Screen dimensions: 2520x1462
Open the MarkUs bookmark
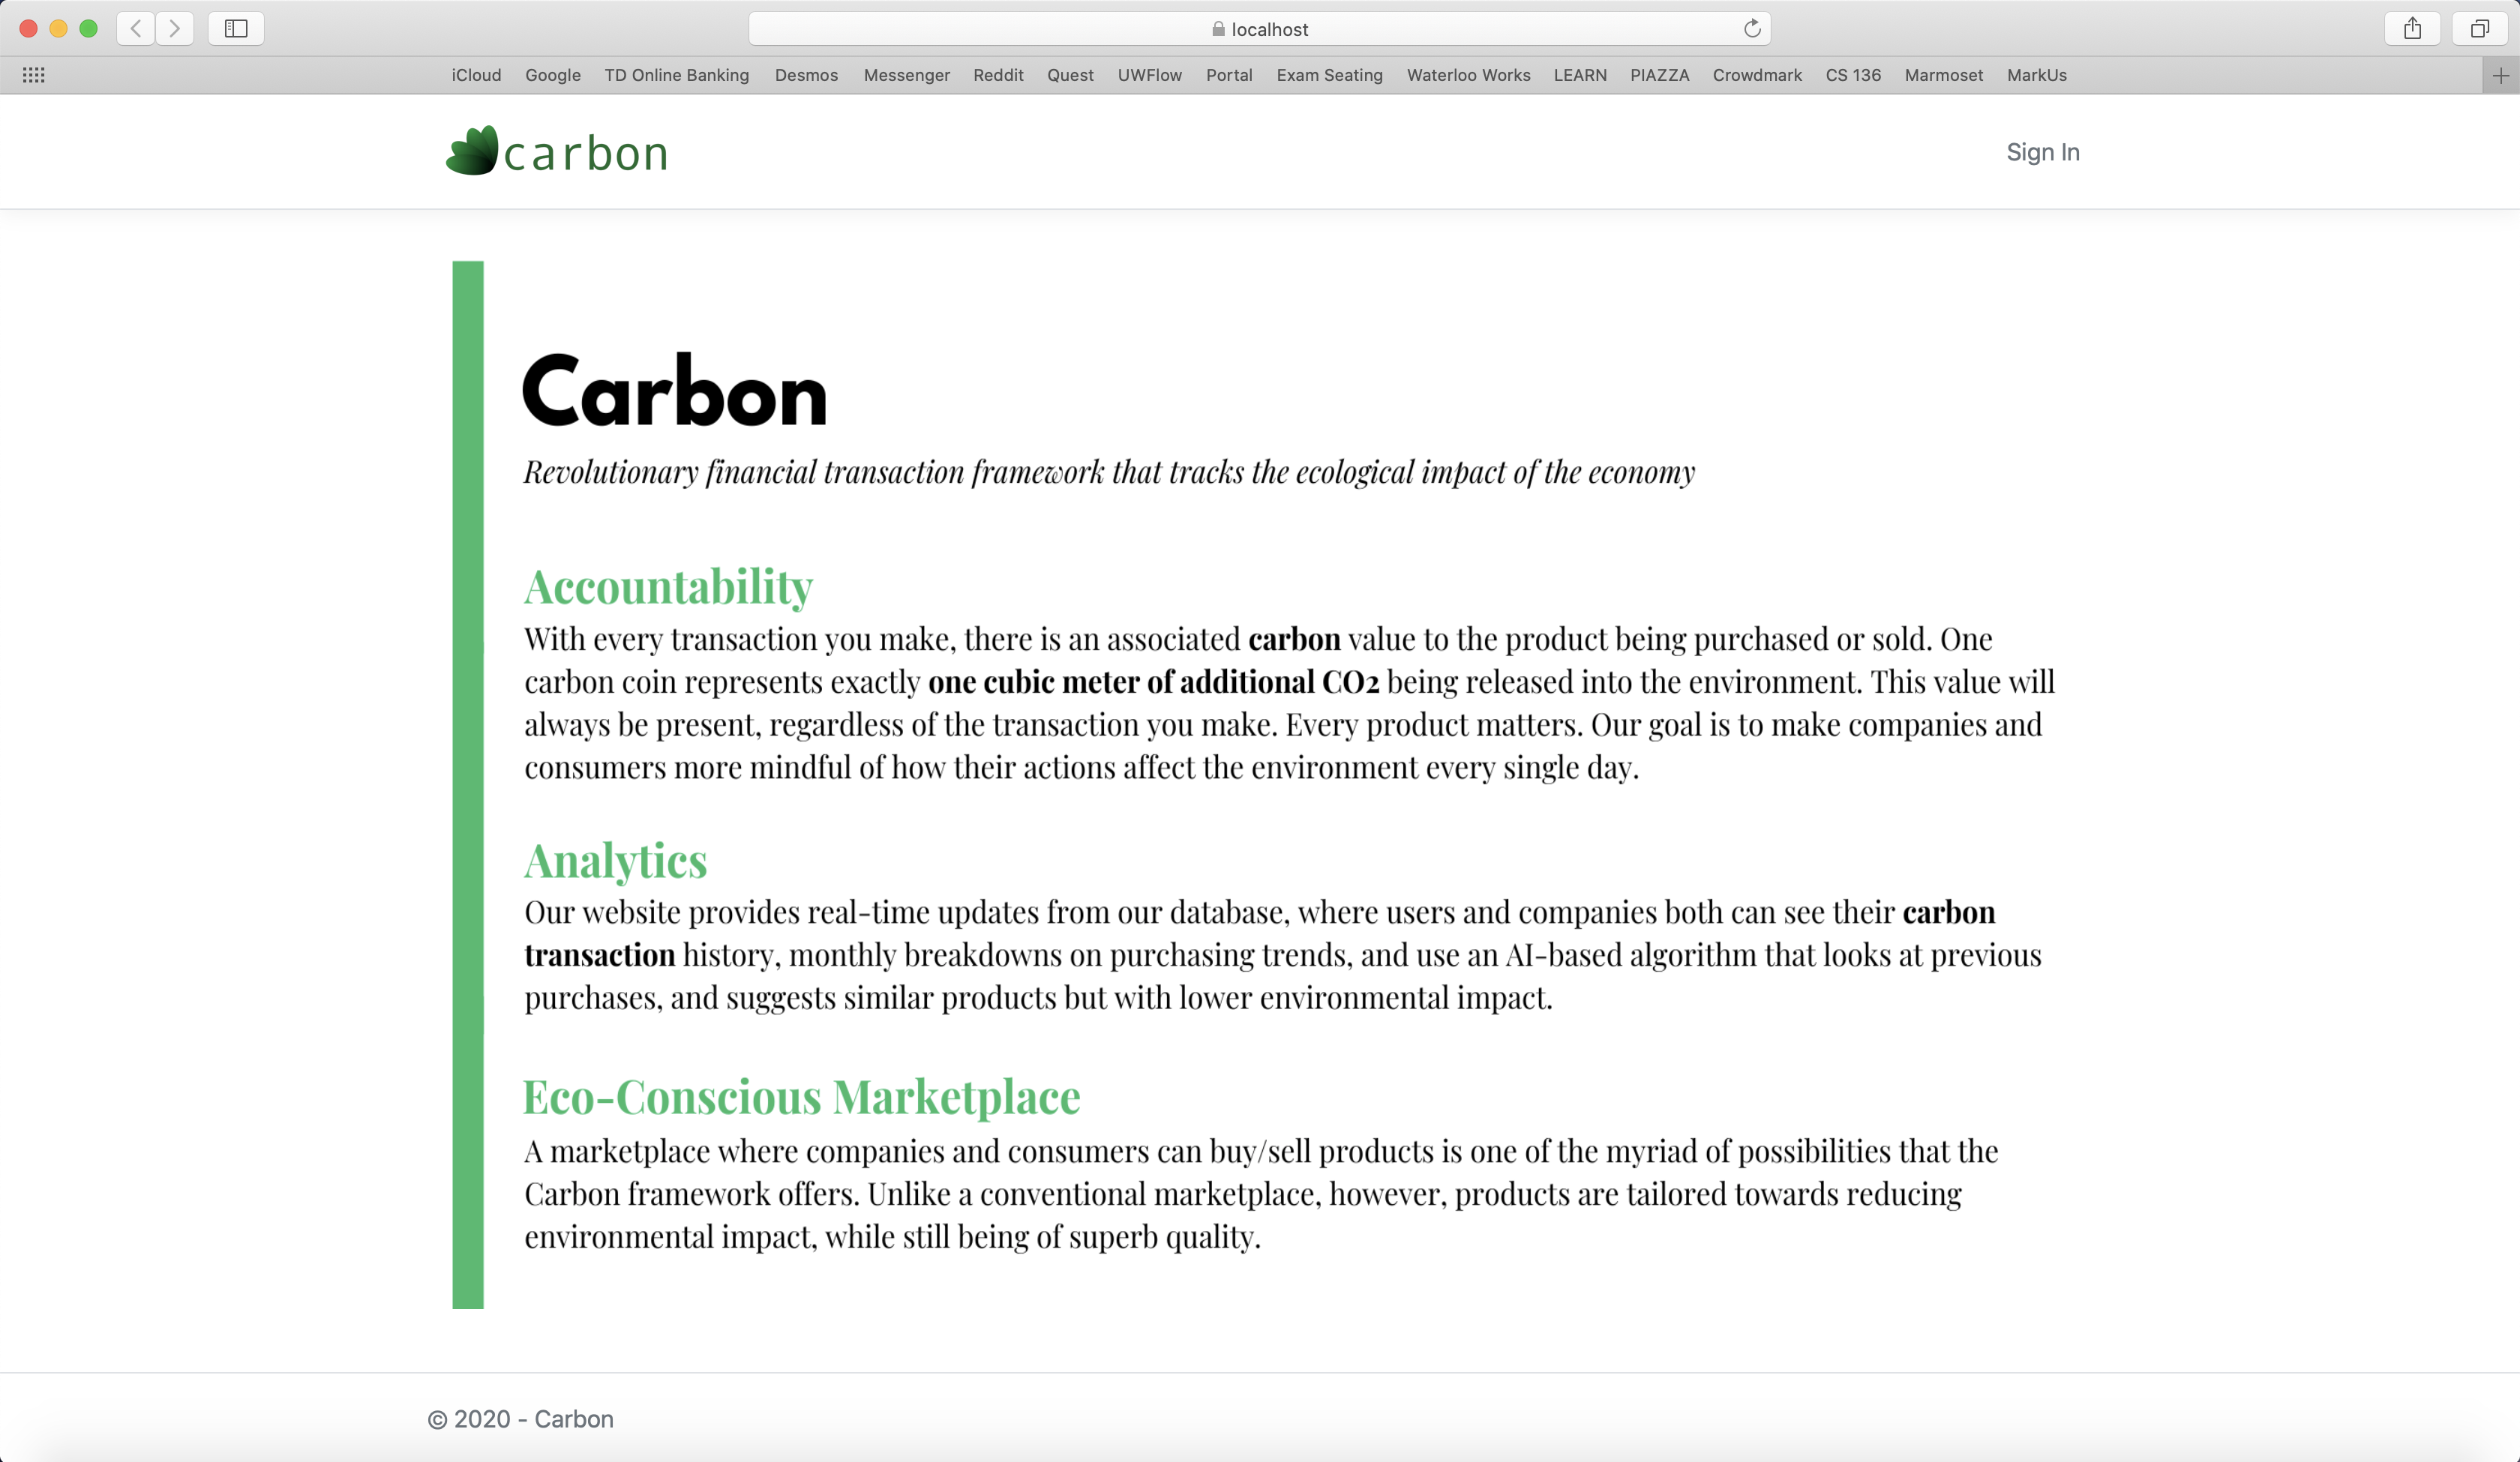(2036, 75)
